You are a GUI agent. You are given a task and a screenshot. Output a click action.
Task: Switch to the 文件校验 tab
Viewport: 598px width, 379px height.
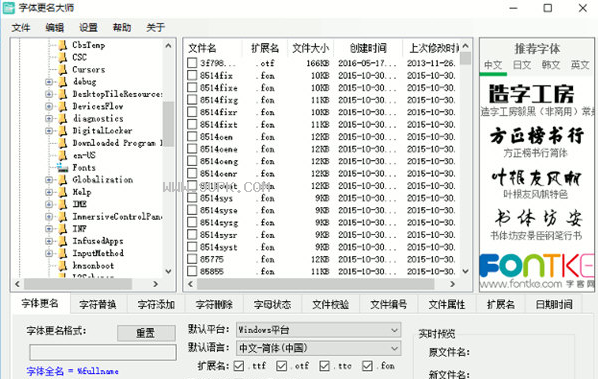330,304
